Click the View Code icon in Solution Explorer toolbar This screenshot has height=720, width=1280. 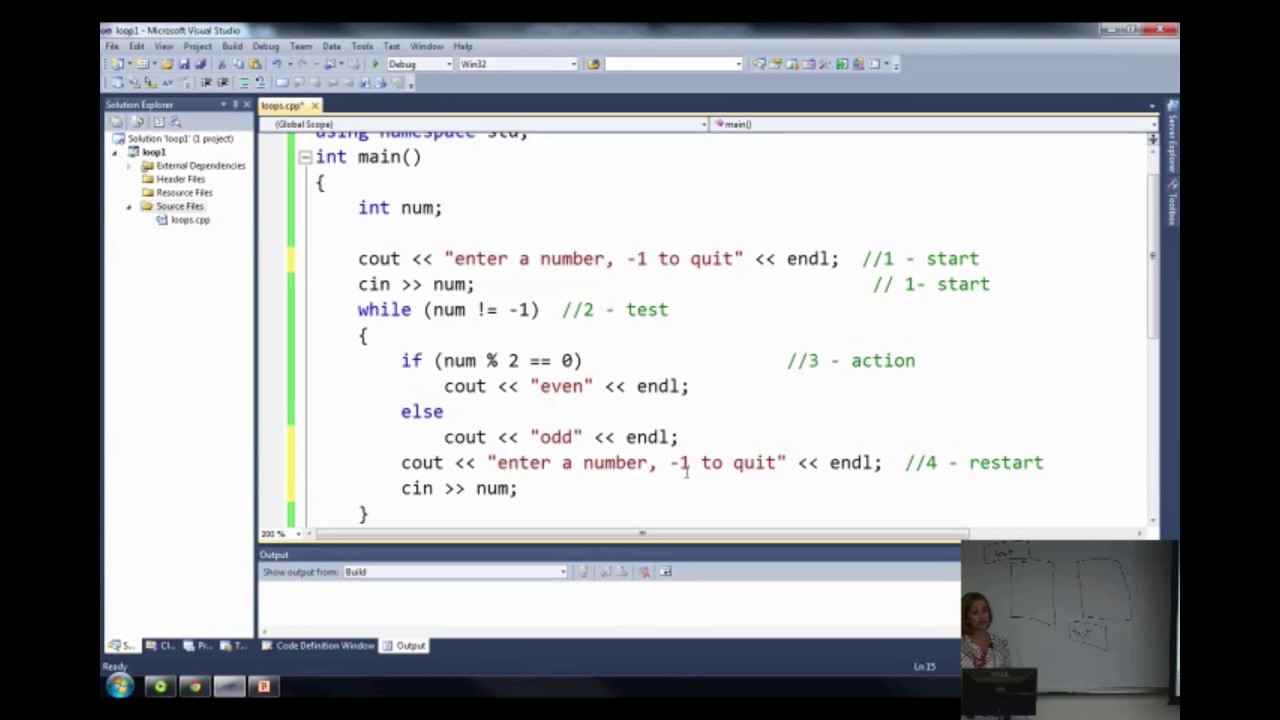(x=159, y=121)
